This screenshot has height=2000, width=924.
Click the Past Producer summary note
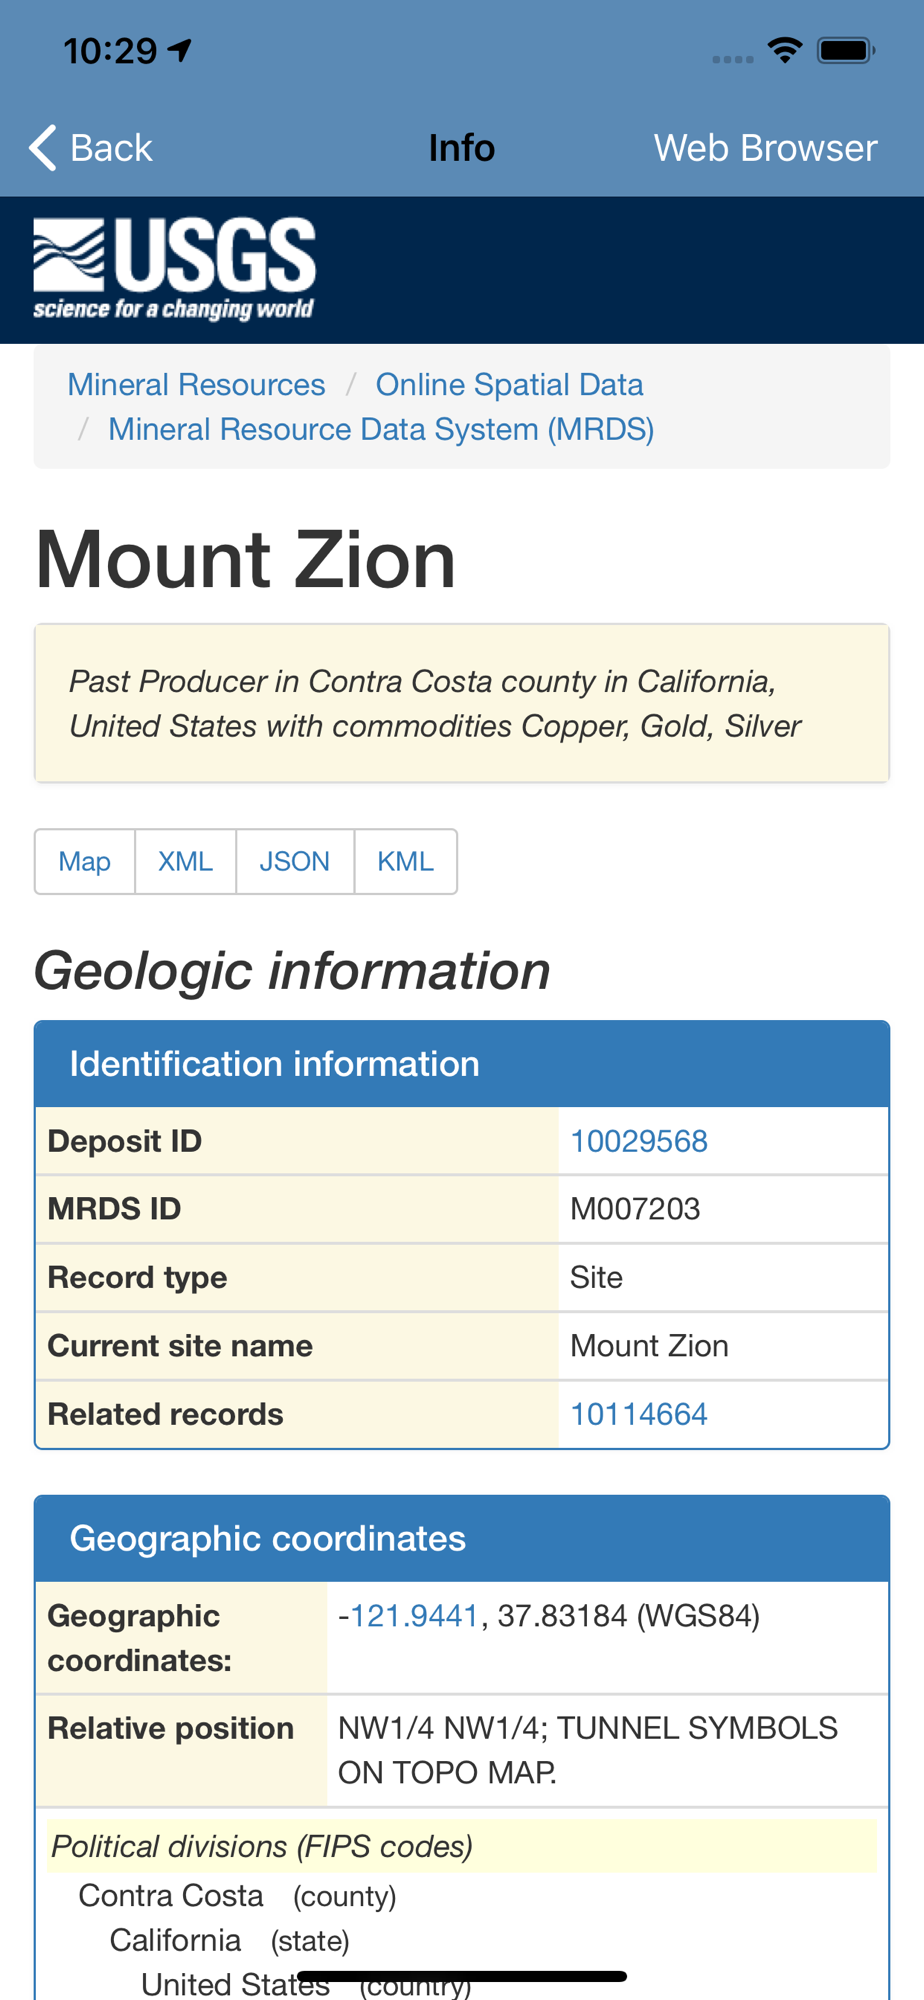462,703
